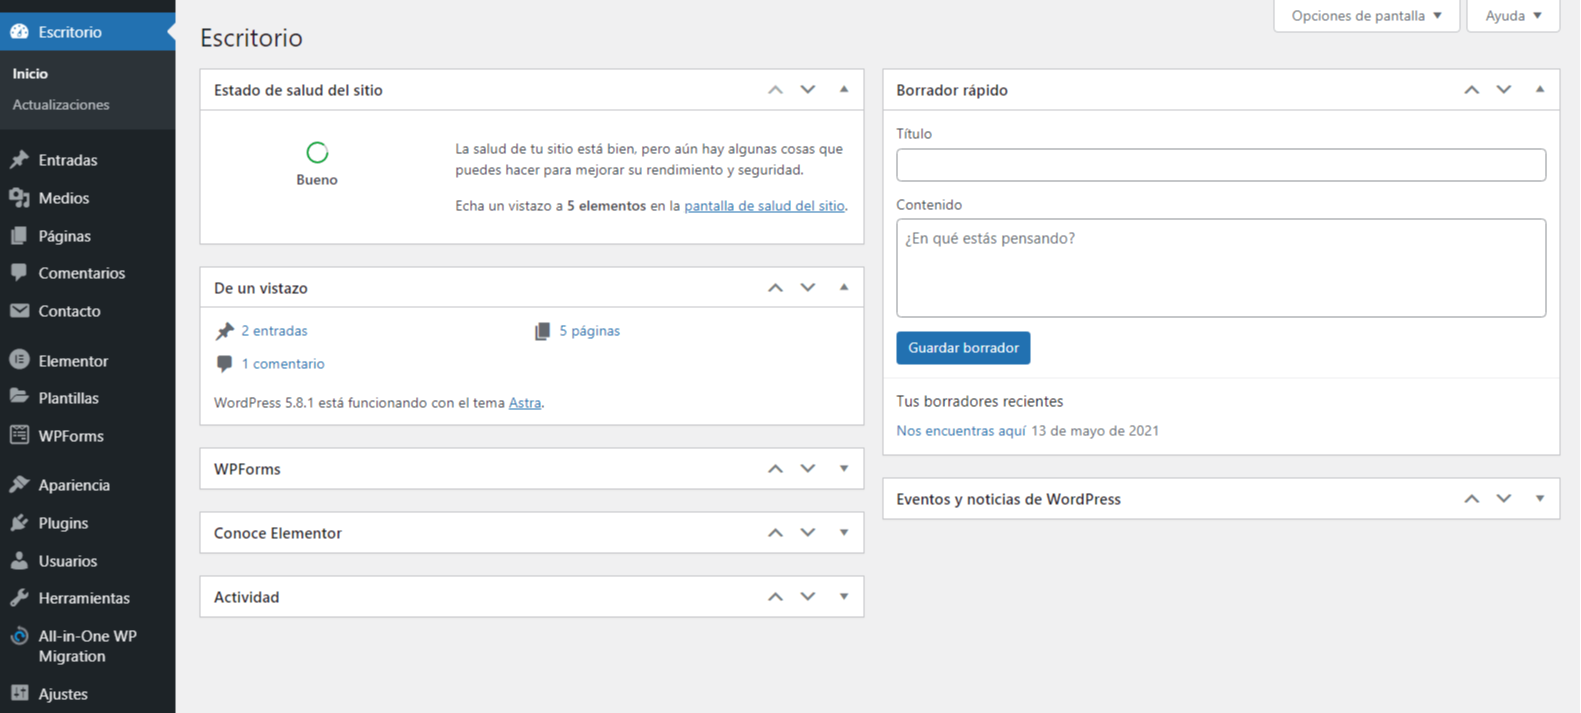Collapse the Estado de salud del sitio panel
1581x713 pixels.
(844, 90)
